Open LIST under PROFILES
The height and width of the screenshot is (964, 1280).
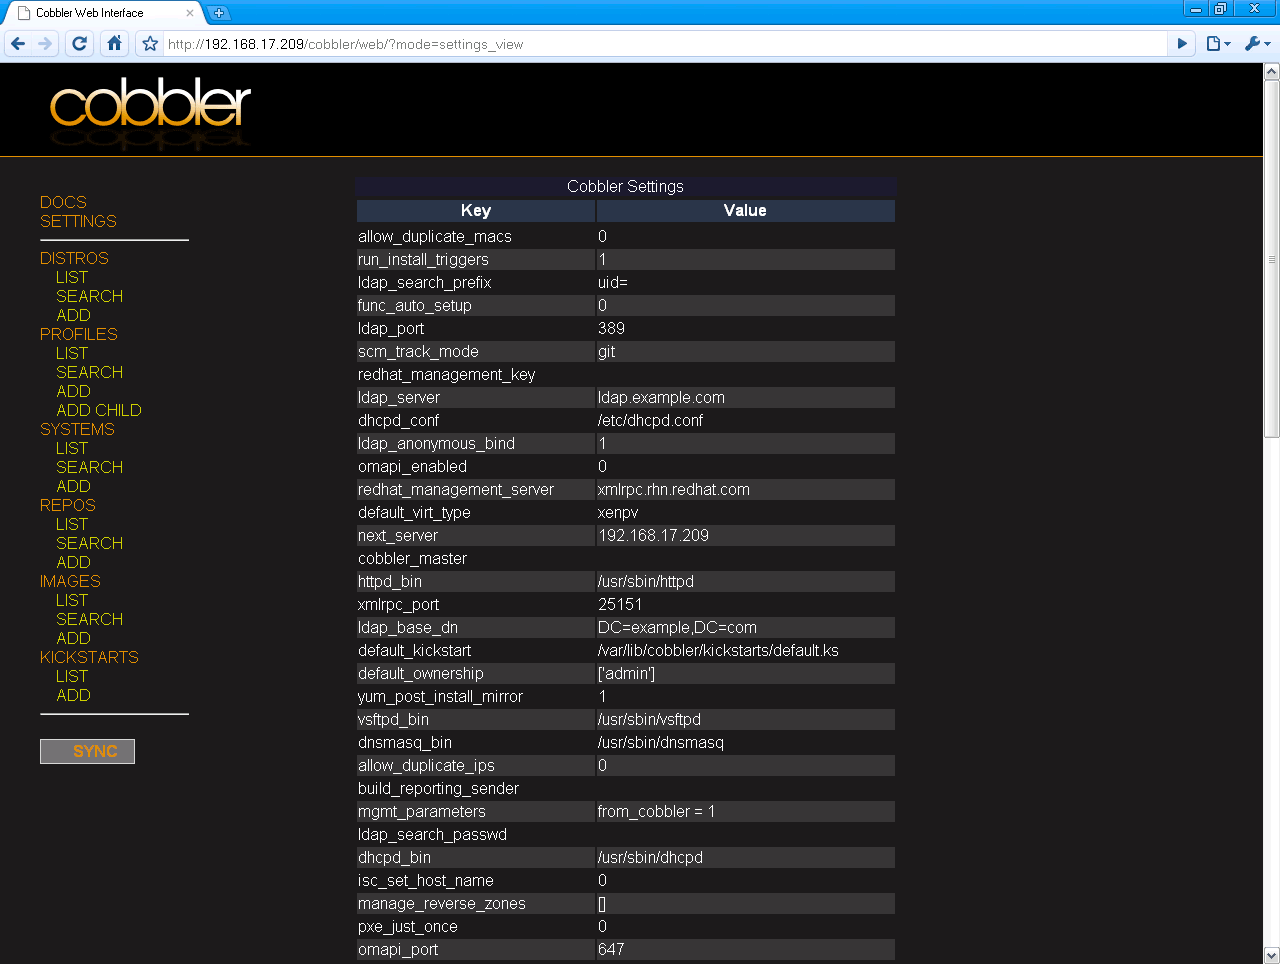pos(72,353)
